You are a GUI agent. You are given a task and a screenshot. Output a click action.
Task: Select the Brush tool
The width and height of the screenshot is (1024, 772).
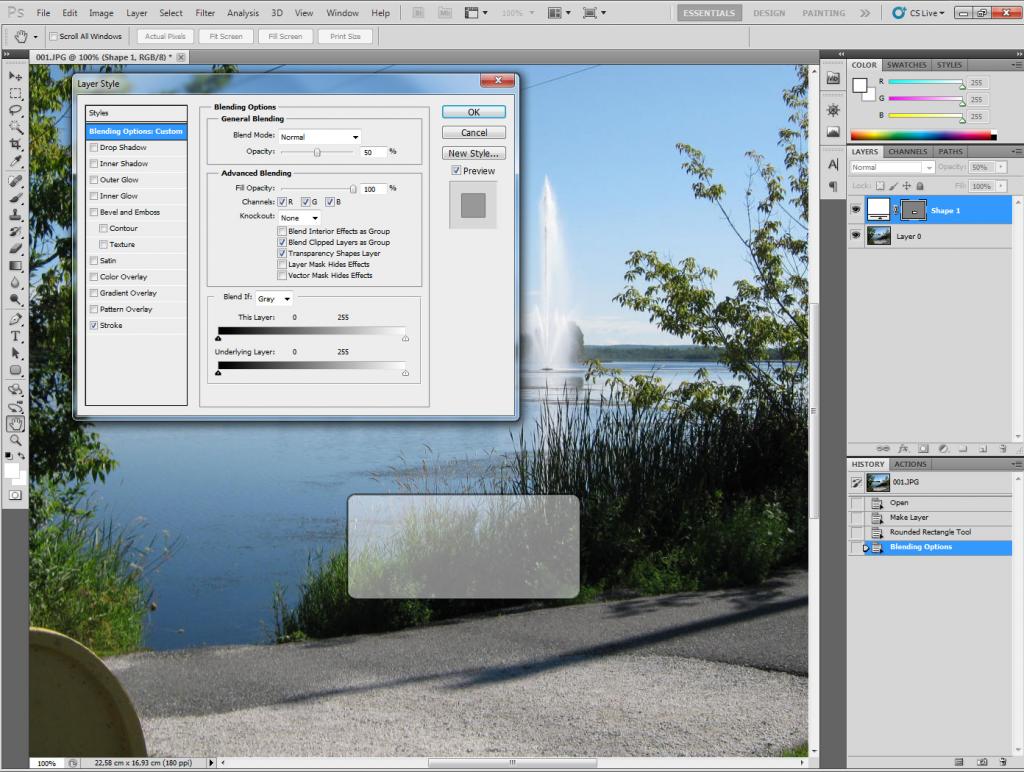coord(15,198)
